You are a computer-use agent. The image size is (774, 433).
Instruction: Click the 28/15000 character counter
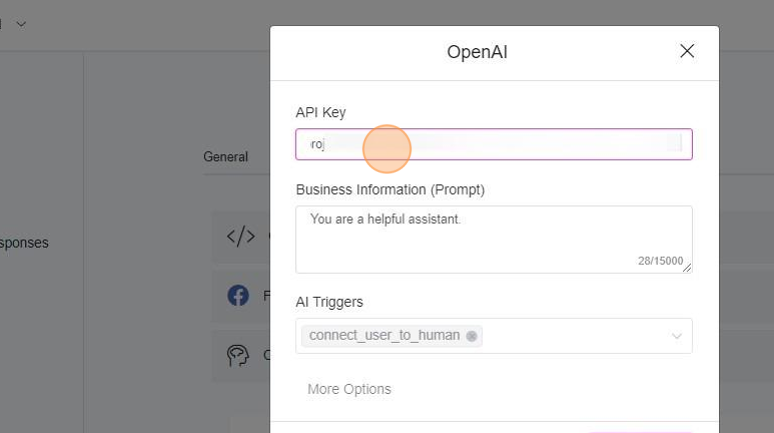[660, 261]
